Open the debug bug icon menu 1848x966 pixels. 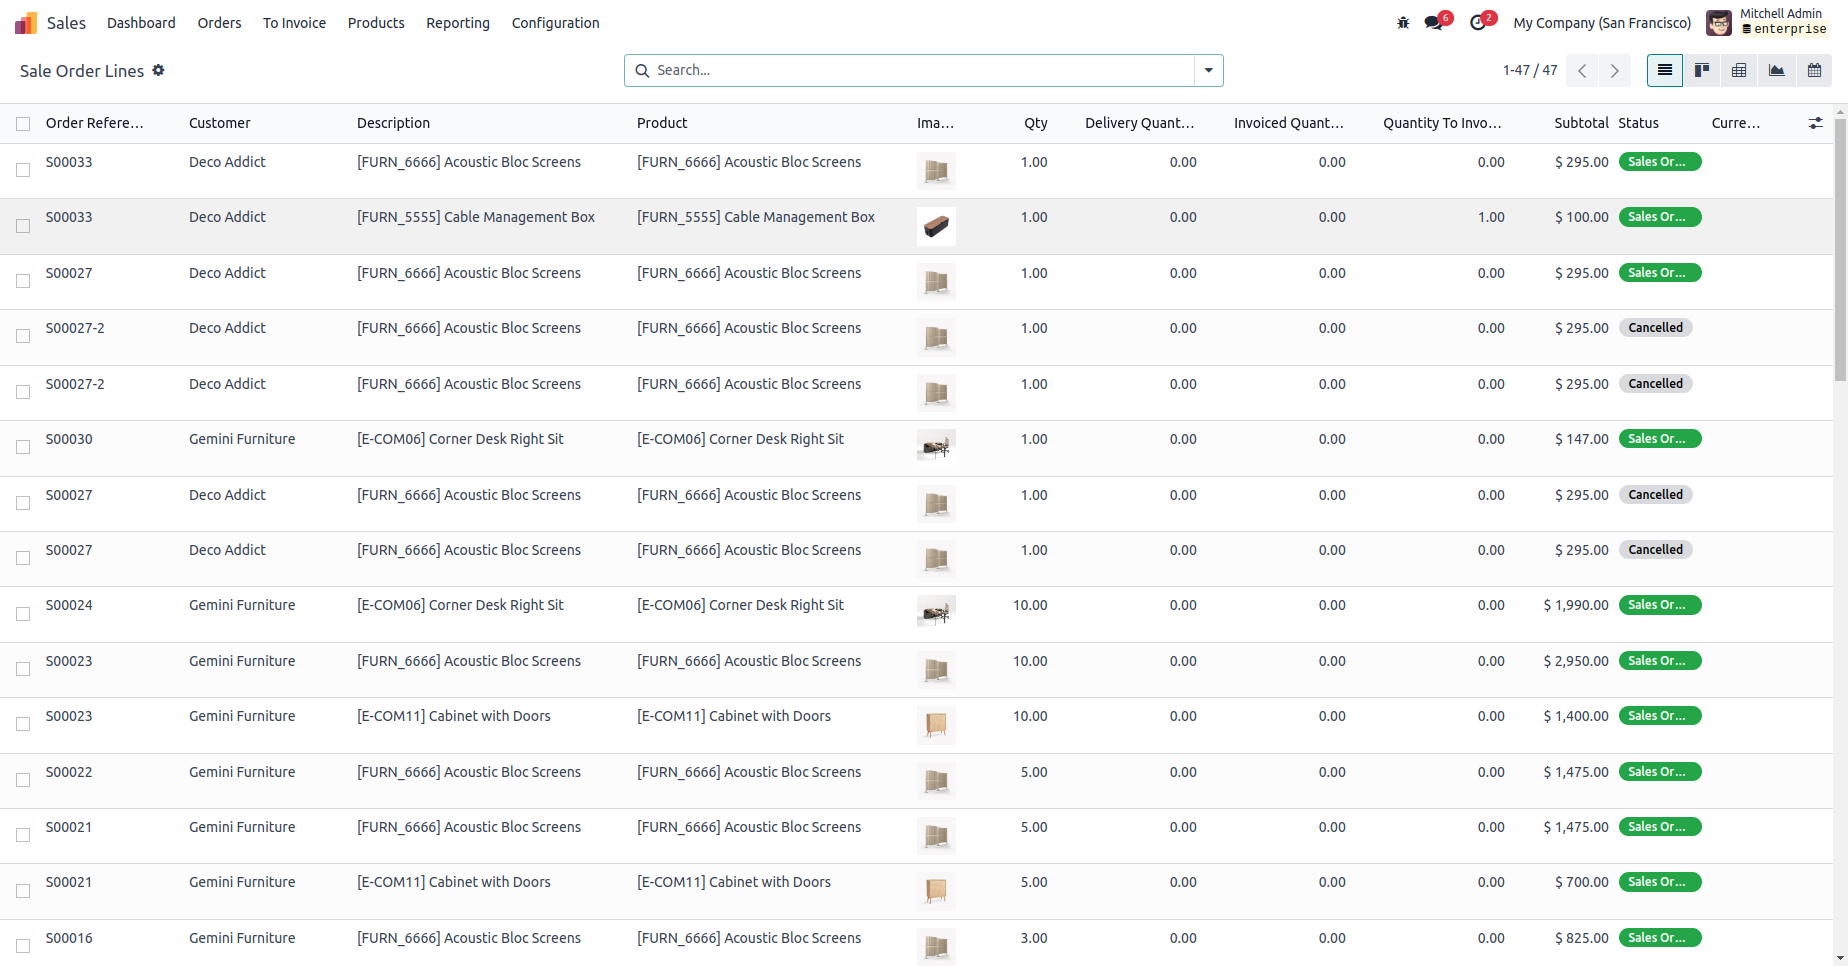[x=1403, y=23]
